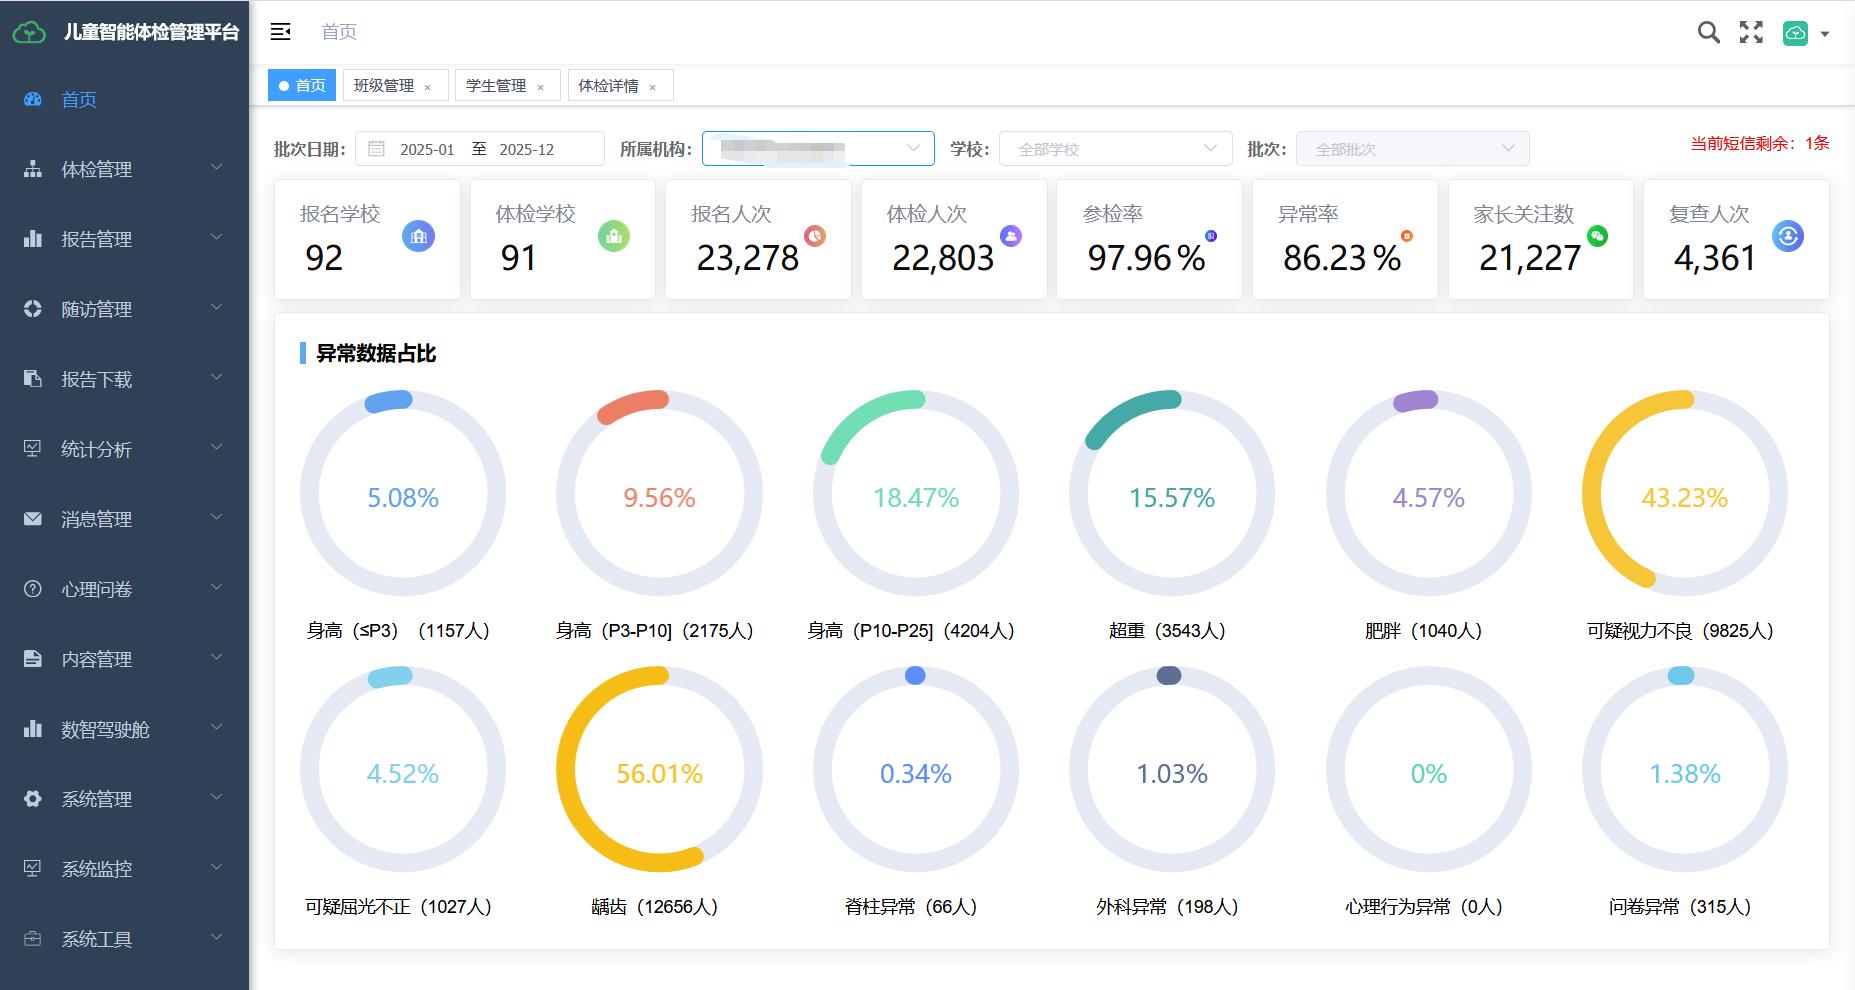Click the 复查人次 blue circular icon
This screenshot has width=1855, height=990.
click(x=1788, y=236)
